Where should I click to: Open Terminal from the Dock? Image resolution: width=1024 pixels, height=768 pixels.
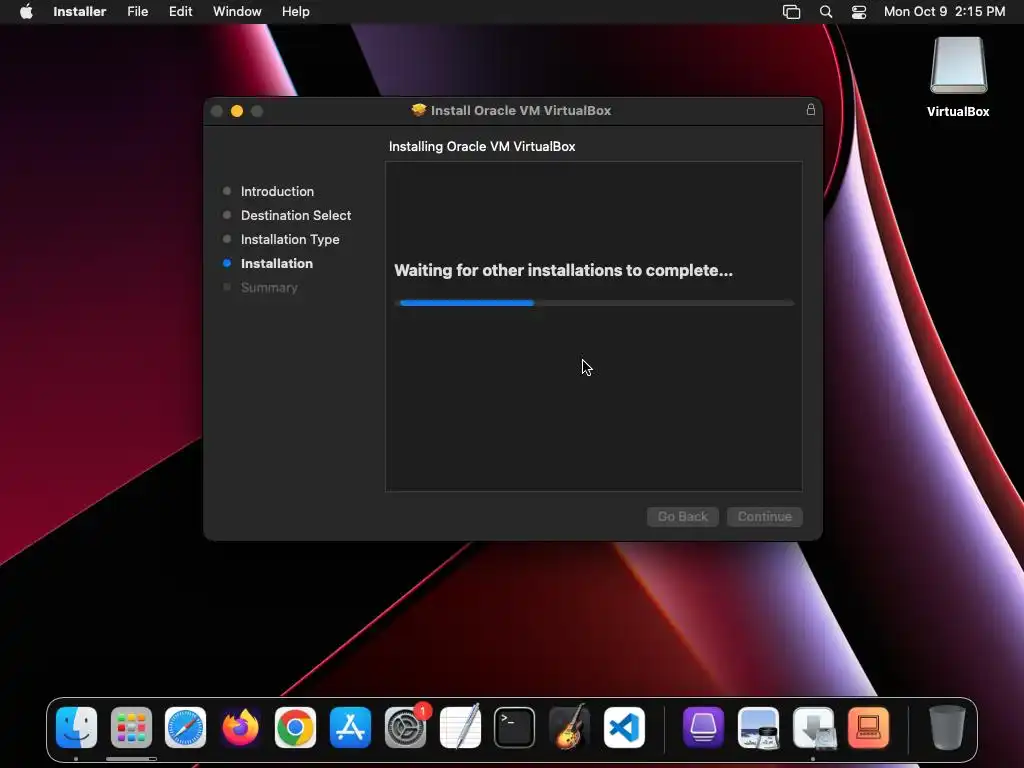[515, 728]
